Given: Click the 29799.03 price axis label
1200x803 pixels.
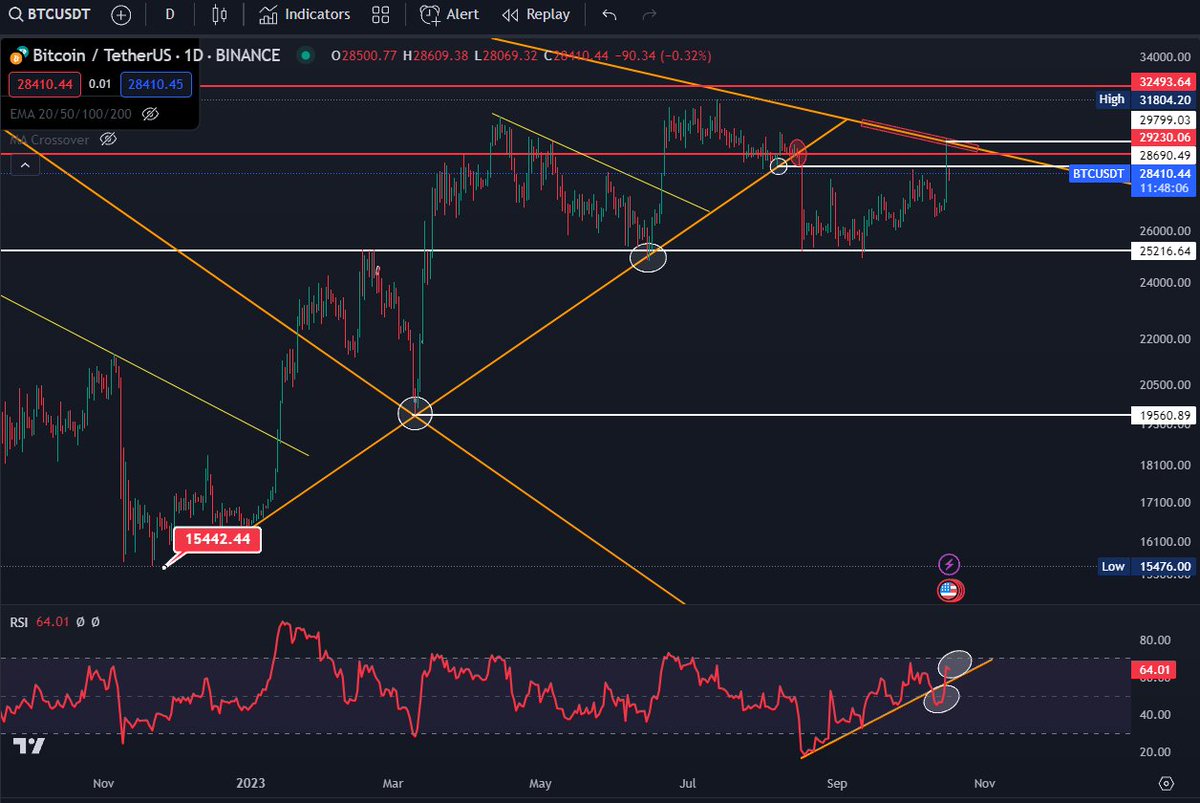Looking at the screenshot, I should pos(1163,119).
